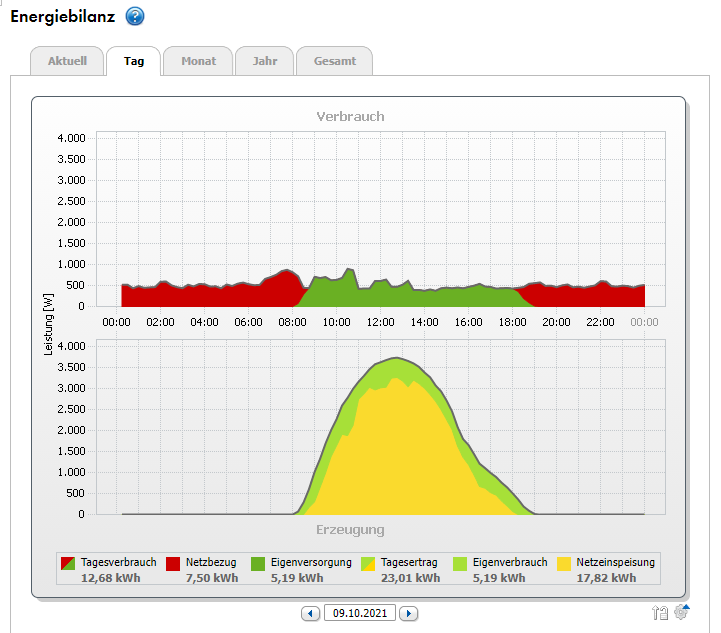
Task: Open the Energiebilanz help icon
Action: [135, 17]
